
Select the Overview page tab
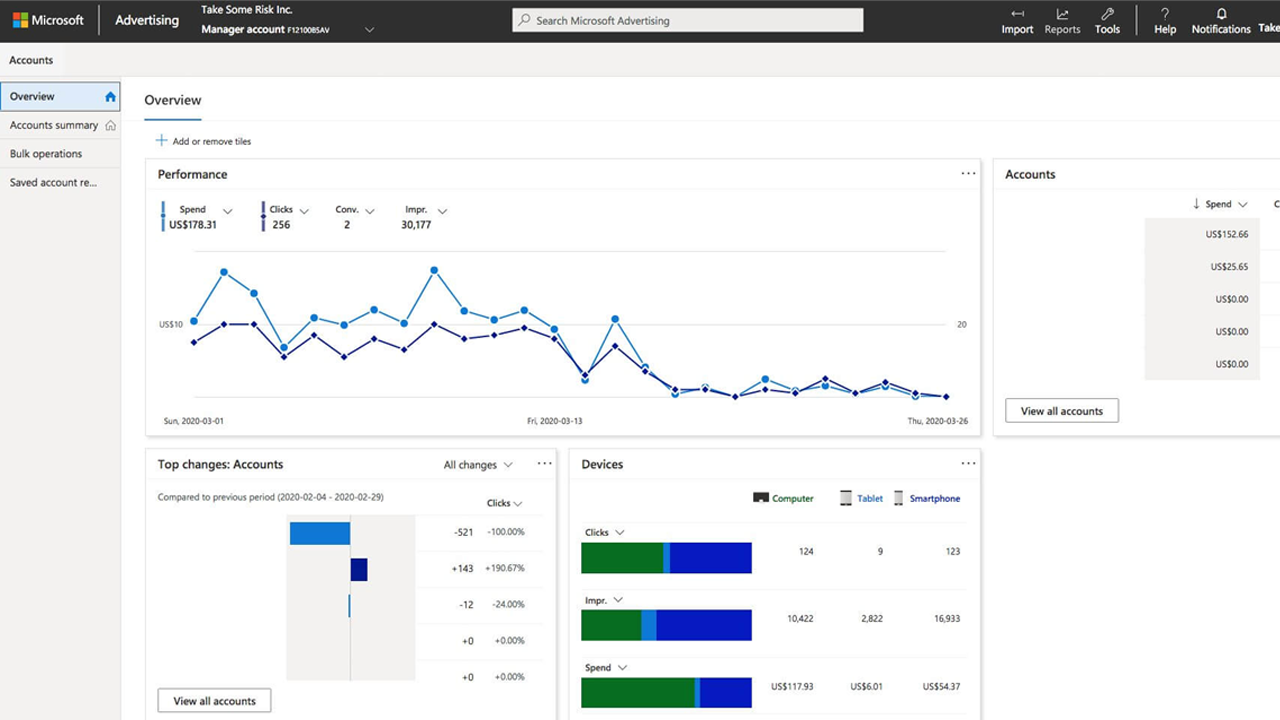(x=173, y=101)
